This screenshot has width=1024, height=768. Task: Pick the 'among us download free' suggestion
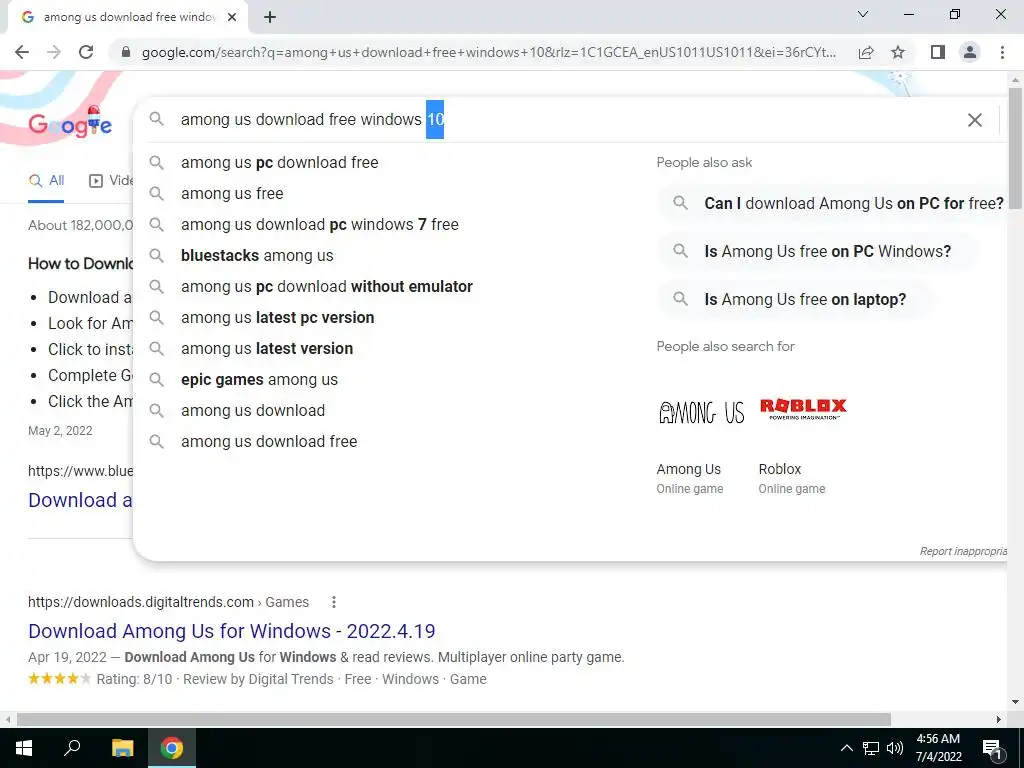269,441
